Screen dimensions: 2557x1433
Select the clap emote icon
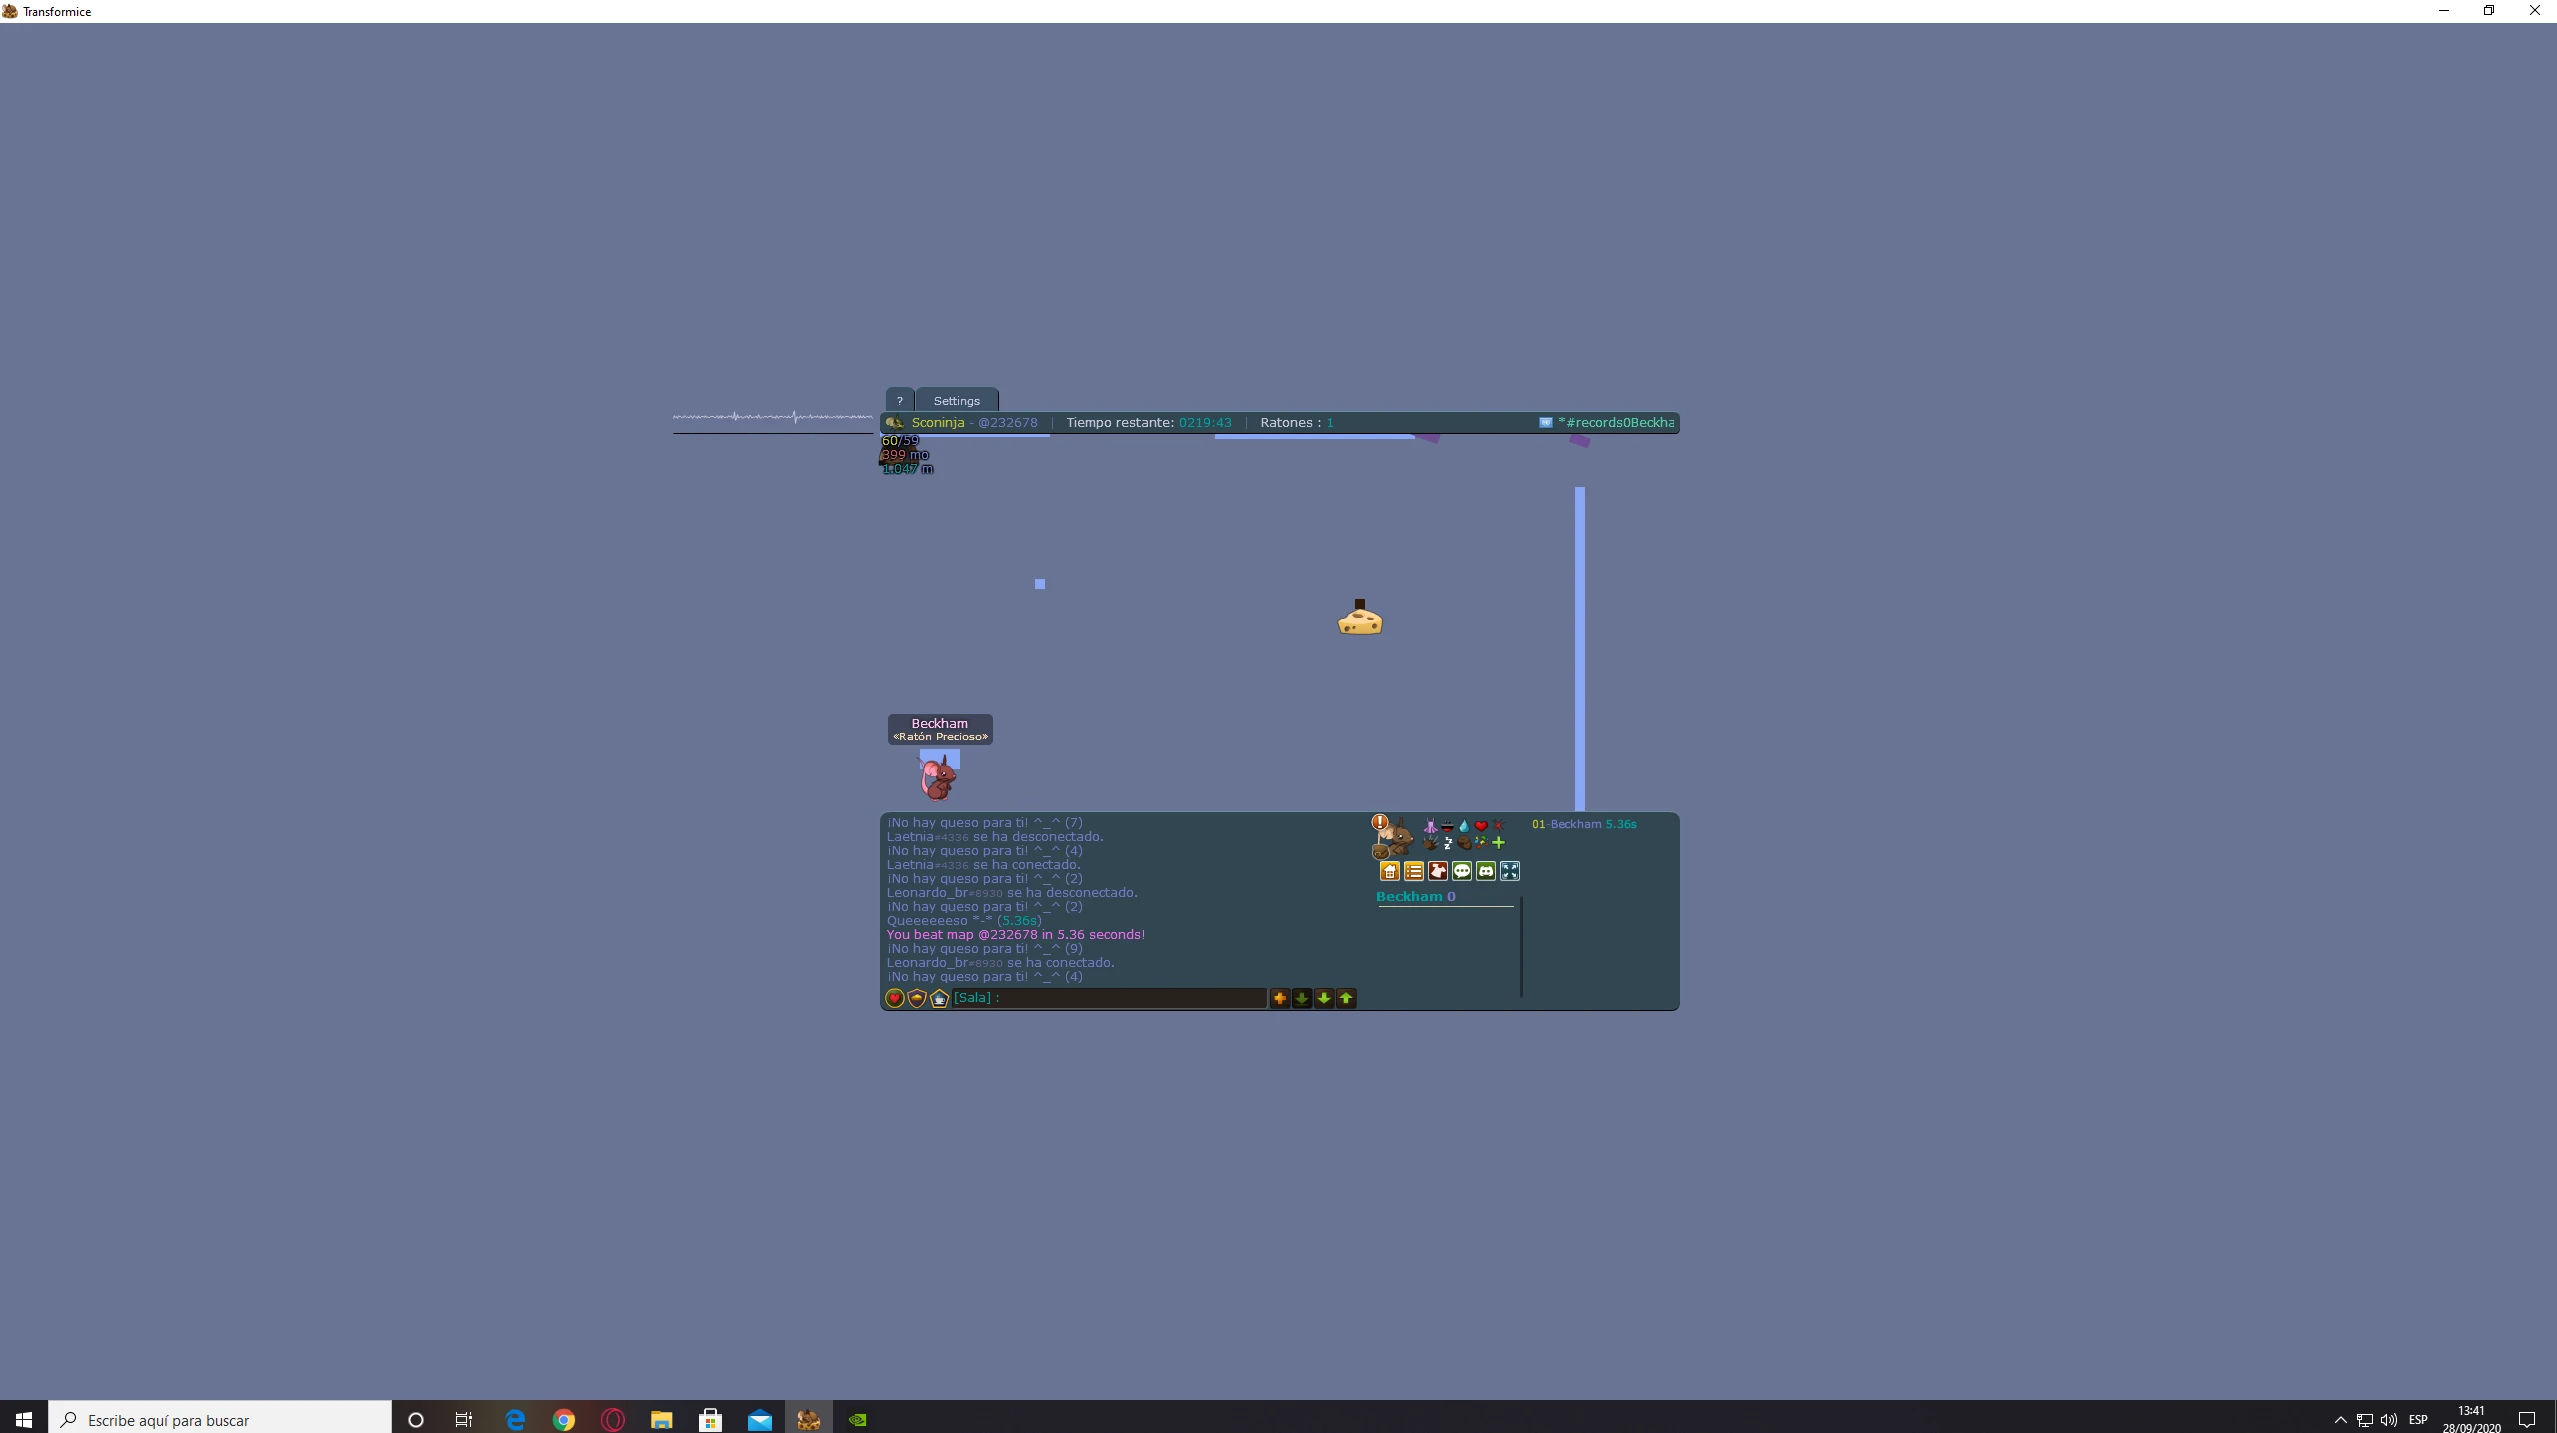[x=1431, y=843]
